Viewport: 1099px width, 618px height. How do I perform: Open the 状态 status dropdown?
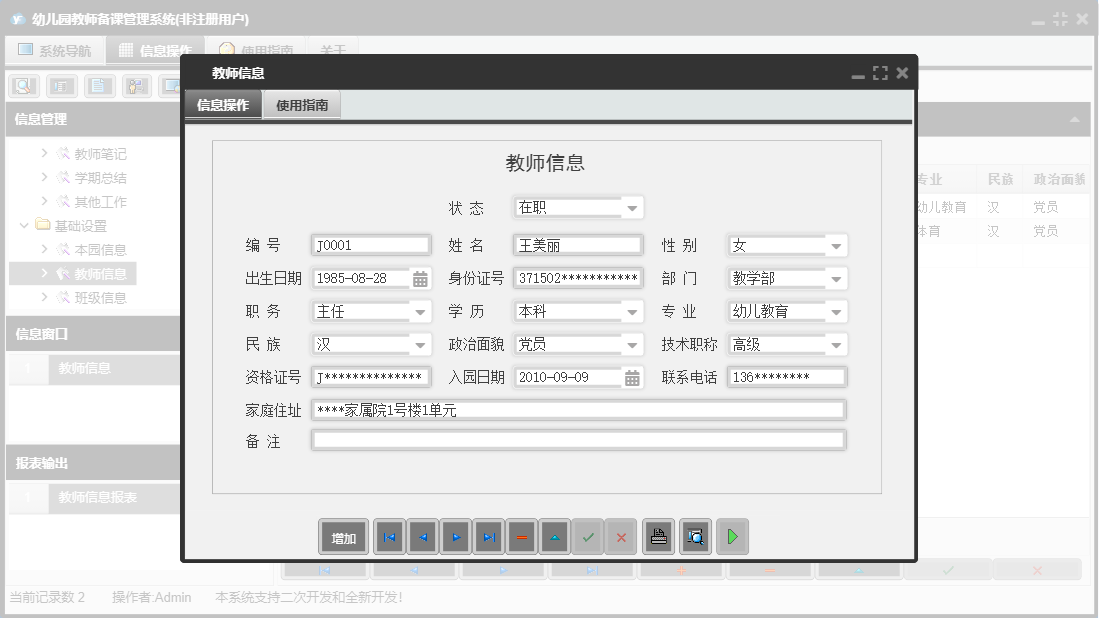632,209
